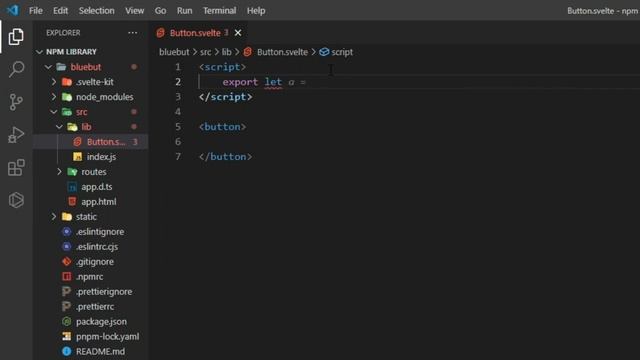Click the .npmrc file icon
The width and height of the screenshot is (640, 360).
click(x=67, y=277)
